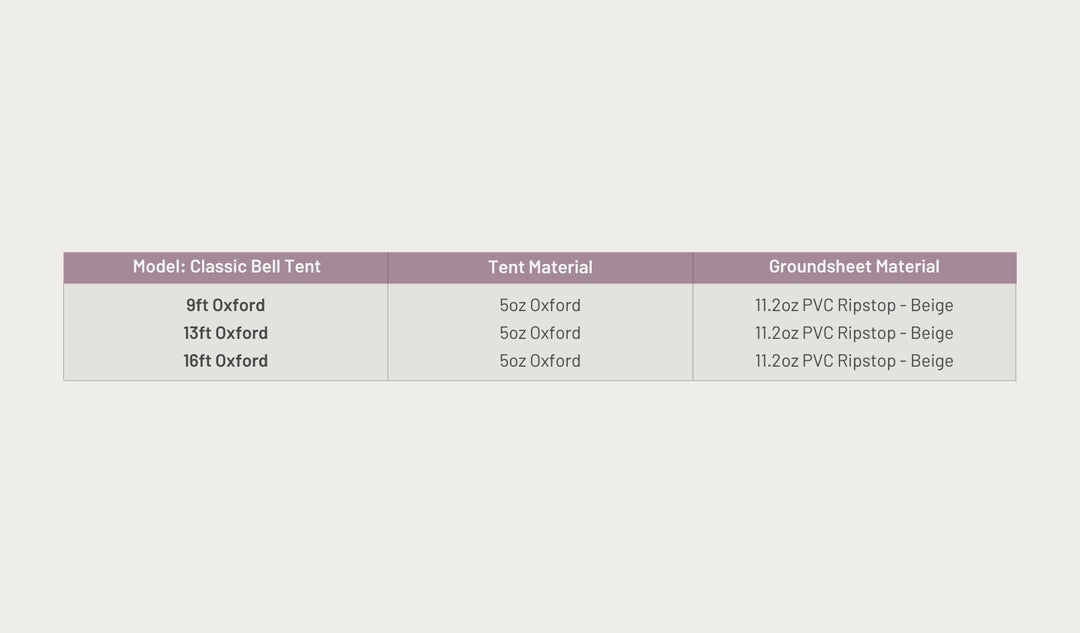Click the 'Groundsheet Material' column header

point(854,267)
